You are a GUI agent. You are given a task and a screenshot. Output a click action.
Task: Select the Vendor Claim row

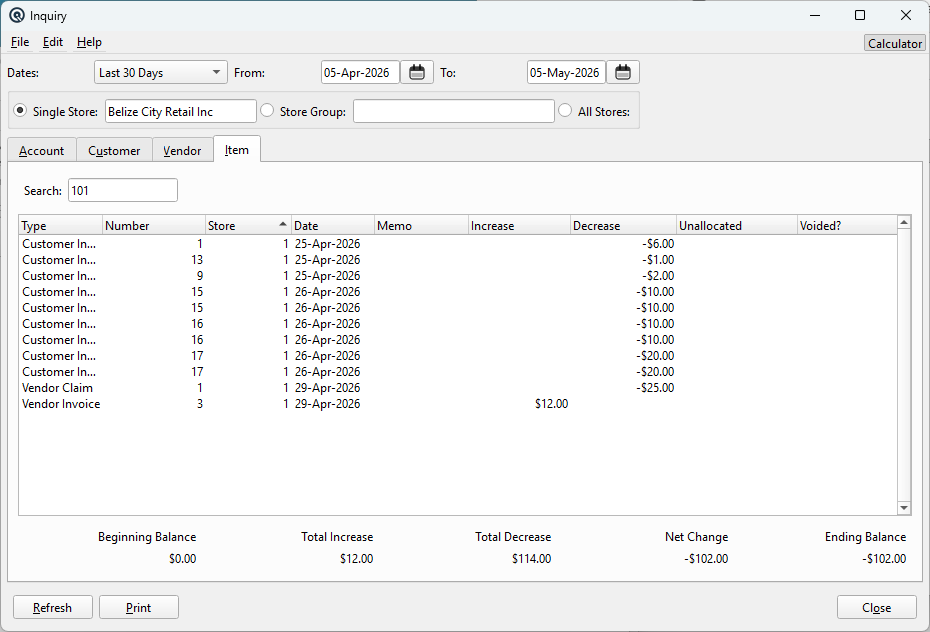pyautogui.click(x=458, y=388)
